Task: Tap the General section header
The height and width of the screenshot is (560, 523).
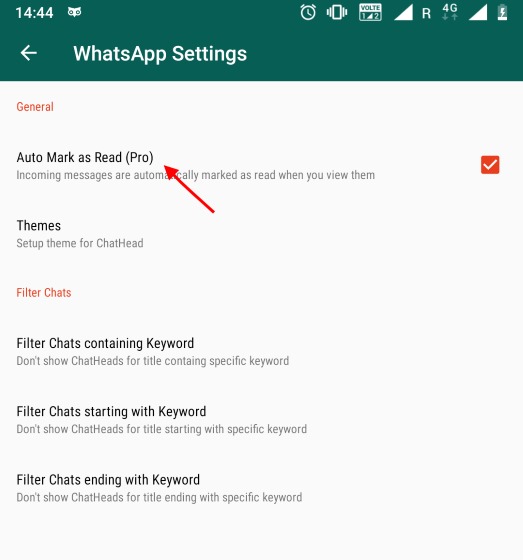Action: [x=35, y=106]
